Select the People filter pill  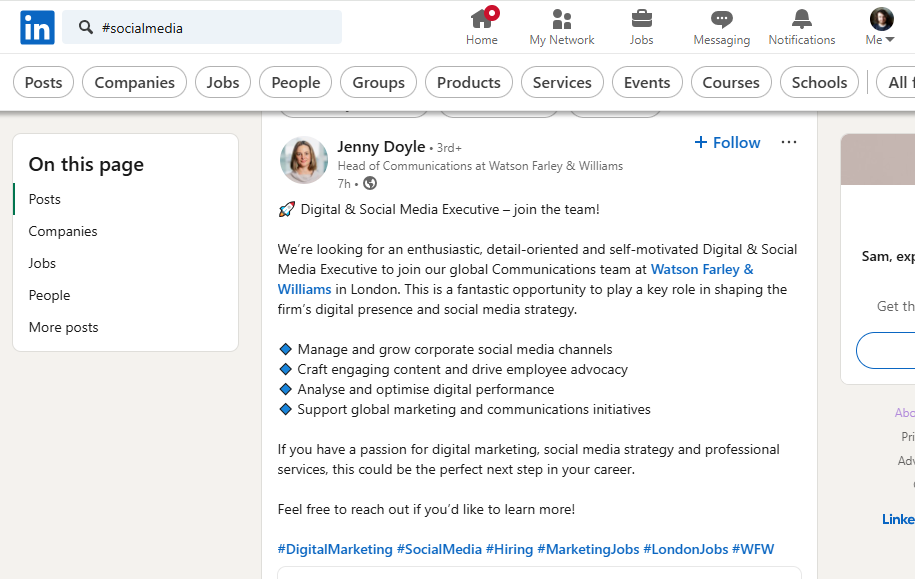click(295, 82)
